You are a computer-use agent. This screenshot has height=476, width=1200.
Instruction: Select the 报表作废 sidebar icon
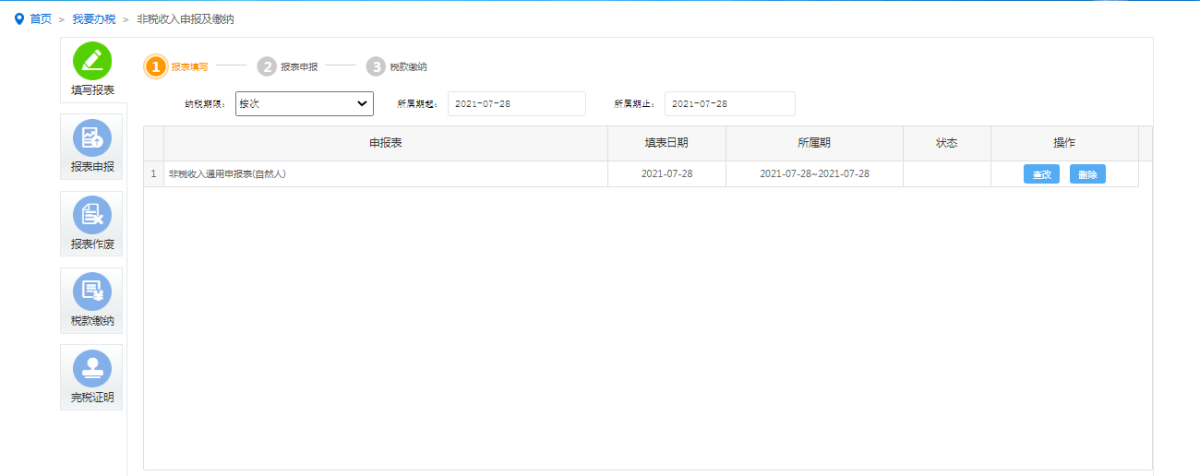click(x=92, y=215)
